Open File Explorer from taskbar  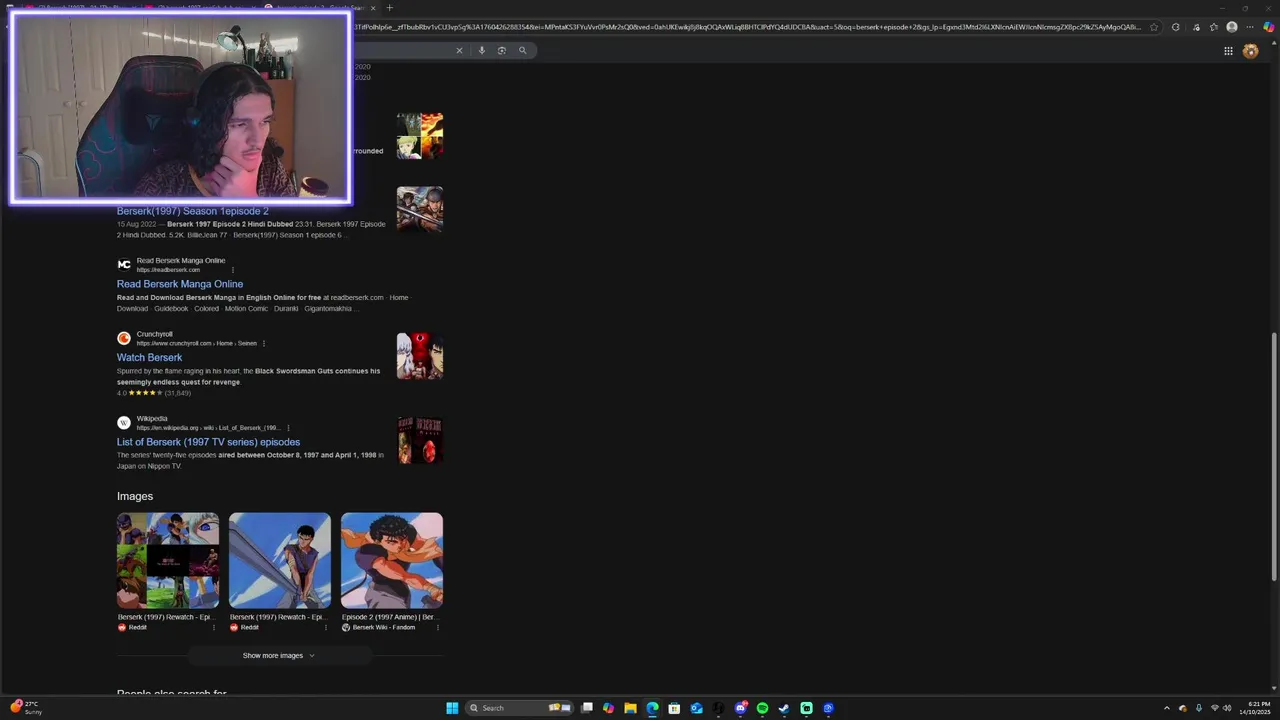[x=630, y=708]
